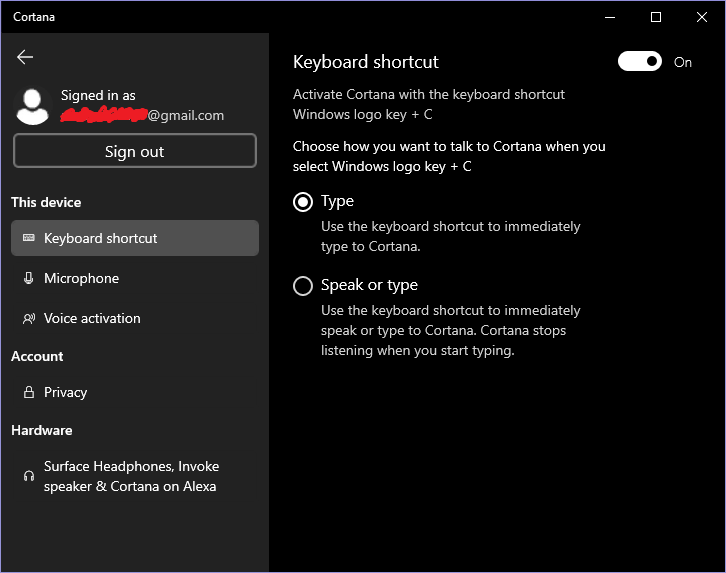Screen dimensions: 726x573
Task: Click the headphones icon under Hardware
Action: [x=29, y=476]
